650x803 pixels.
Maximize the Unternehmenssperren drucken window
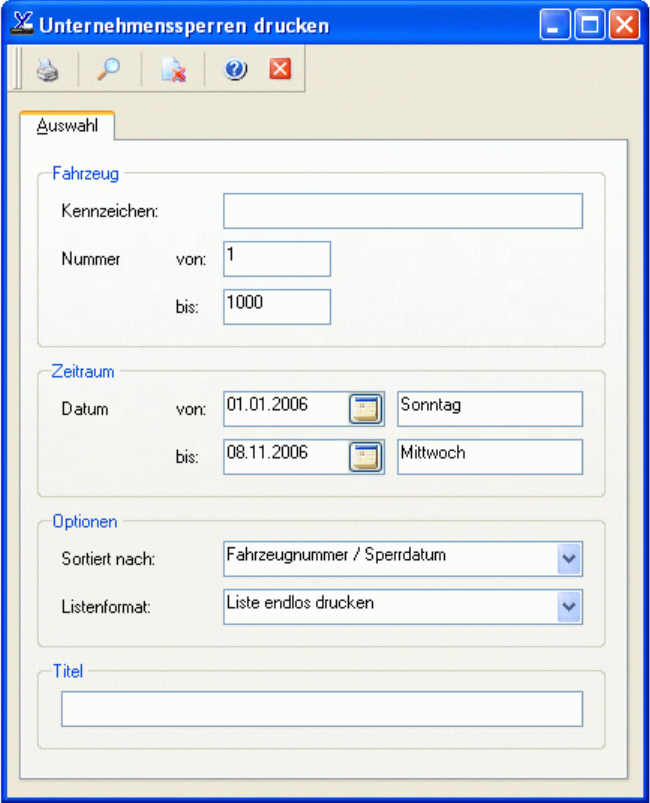tap(590, 25)
